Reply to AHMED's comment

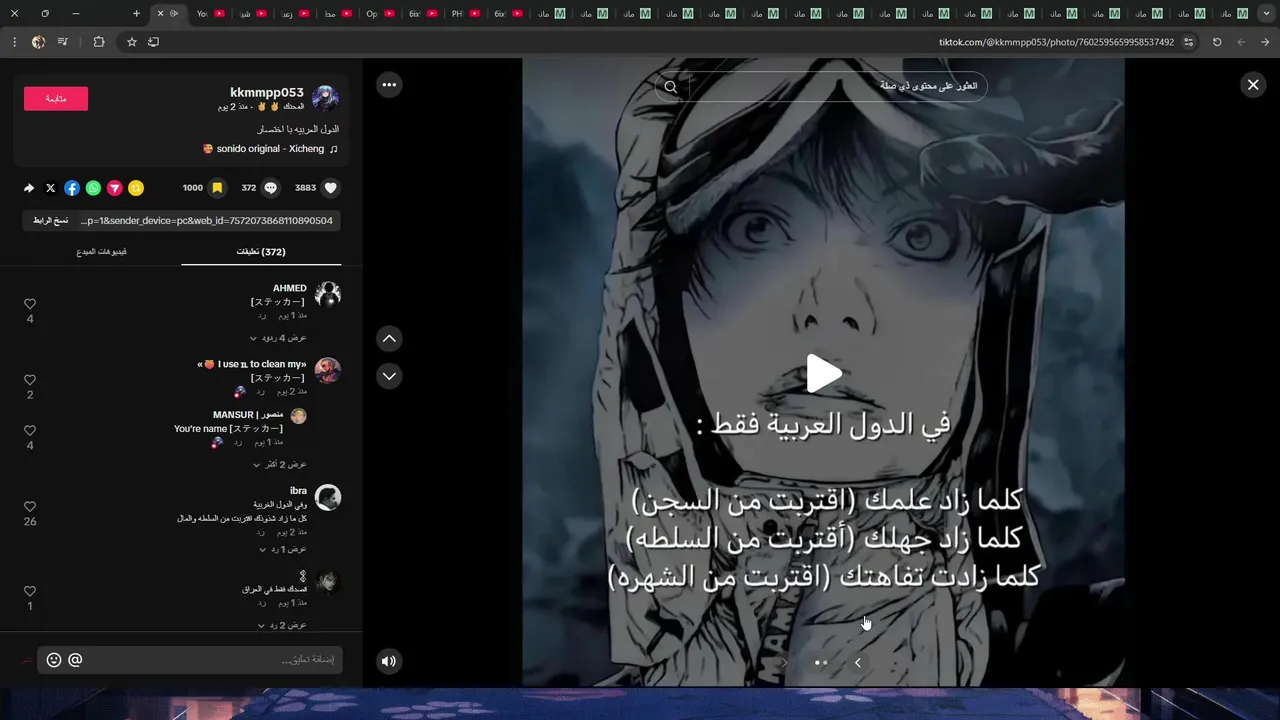point(262,315)
